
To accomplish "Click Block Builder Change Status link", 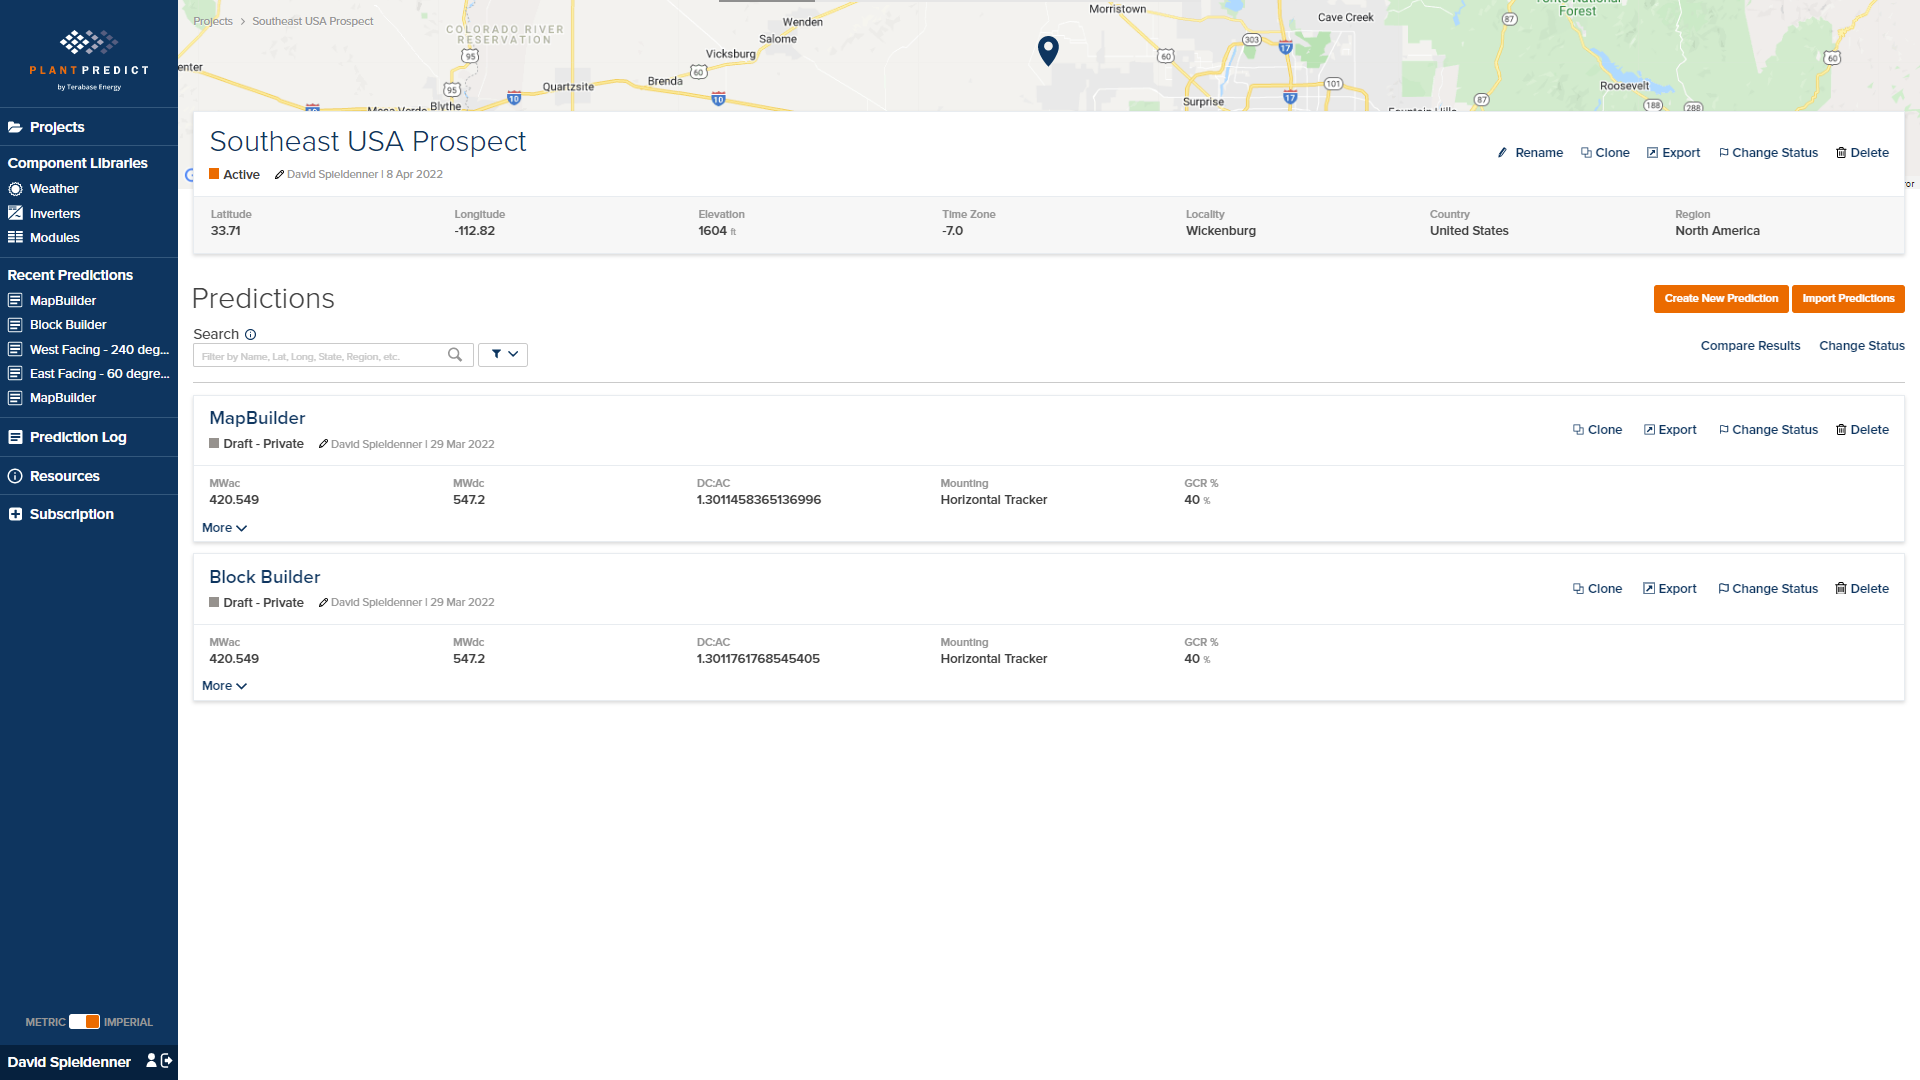I will pyautogui.click(x=1775, y=589).
